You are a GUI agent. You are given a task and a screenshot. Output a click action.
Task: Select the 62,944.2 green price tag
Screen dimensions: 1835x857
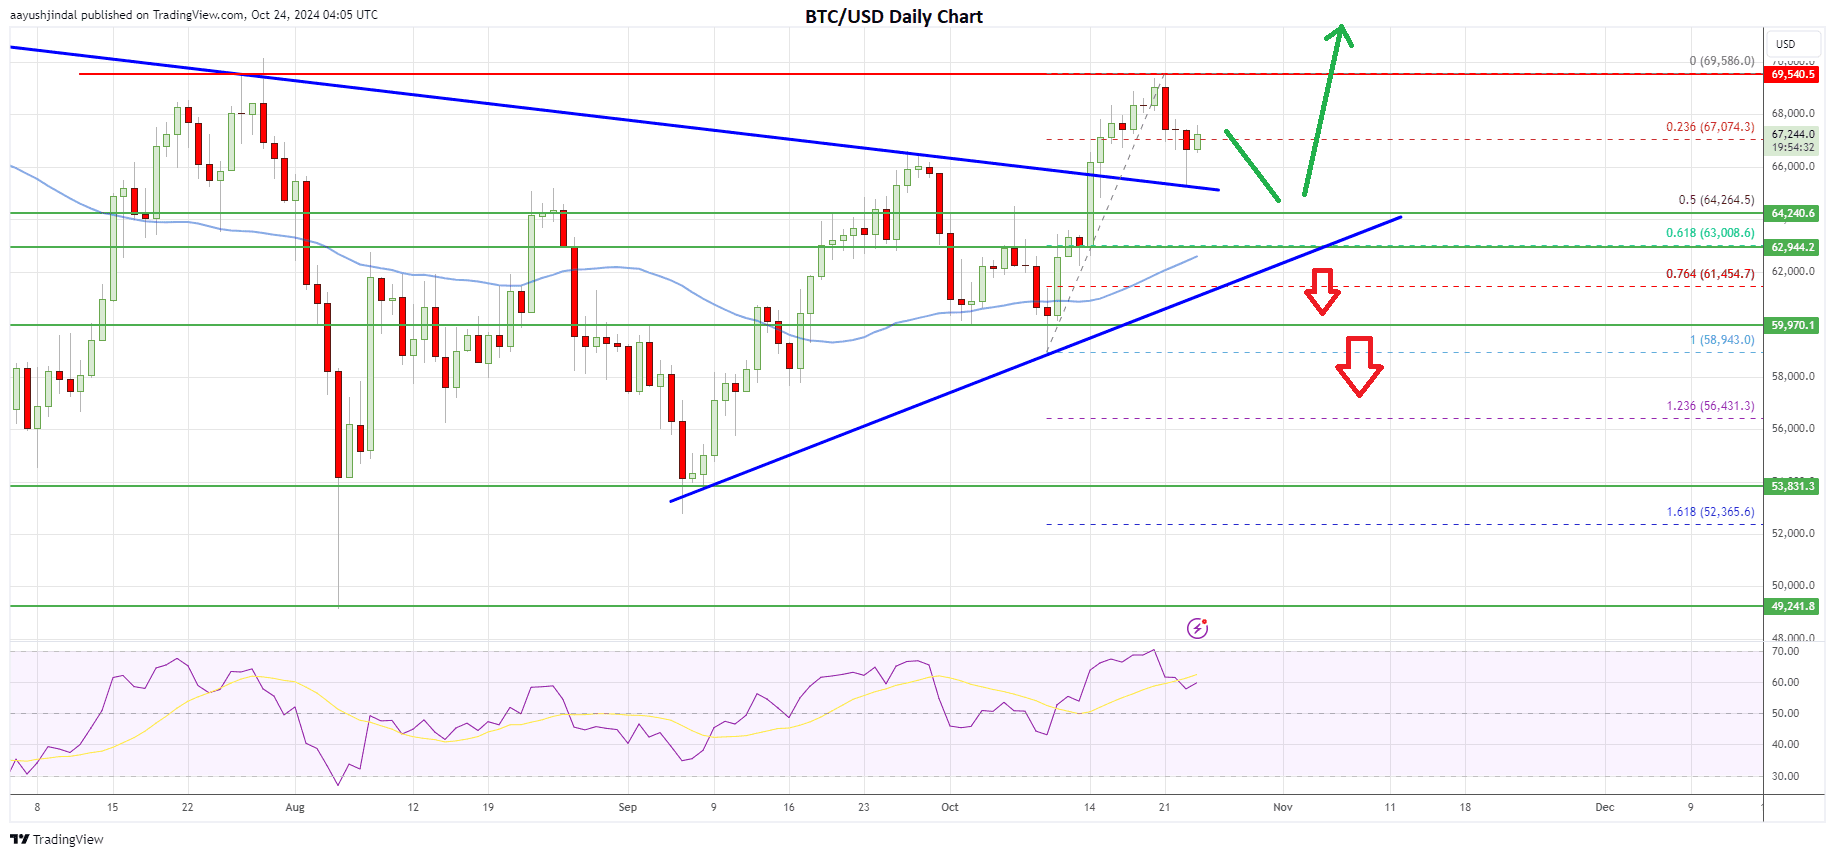[x=1793, y=247]
